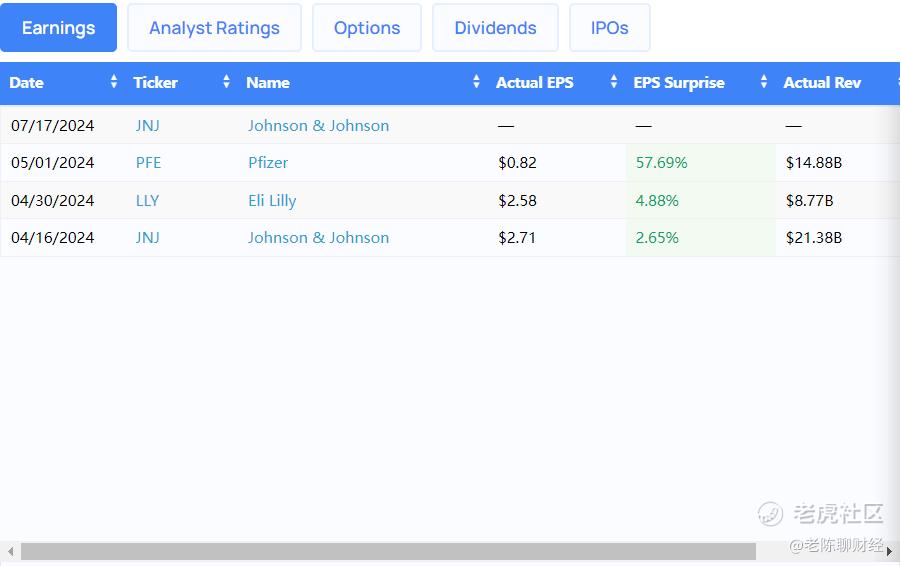
Task: Click the horizontal scrollbar thumb
Action: pos(388,551)
